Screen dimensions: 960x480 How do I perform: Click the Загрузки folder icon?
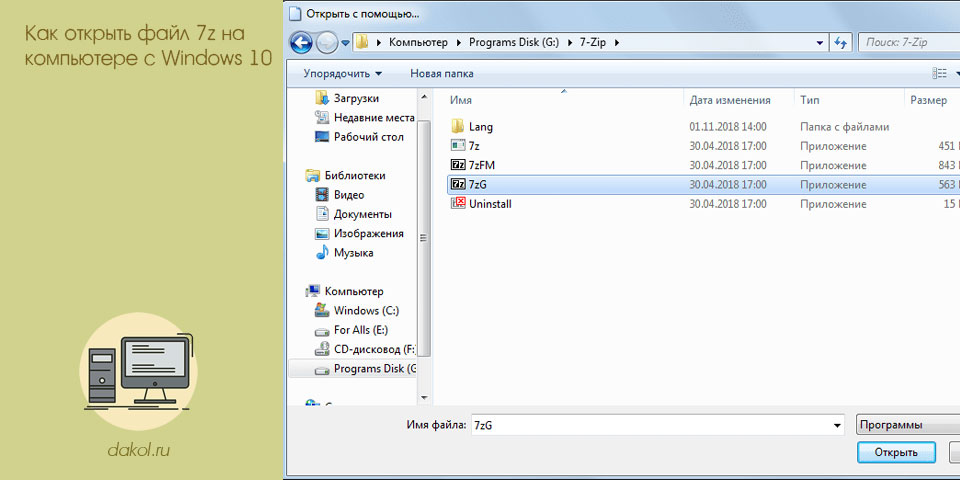tap(322, 98)
